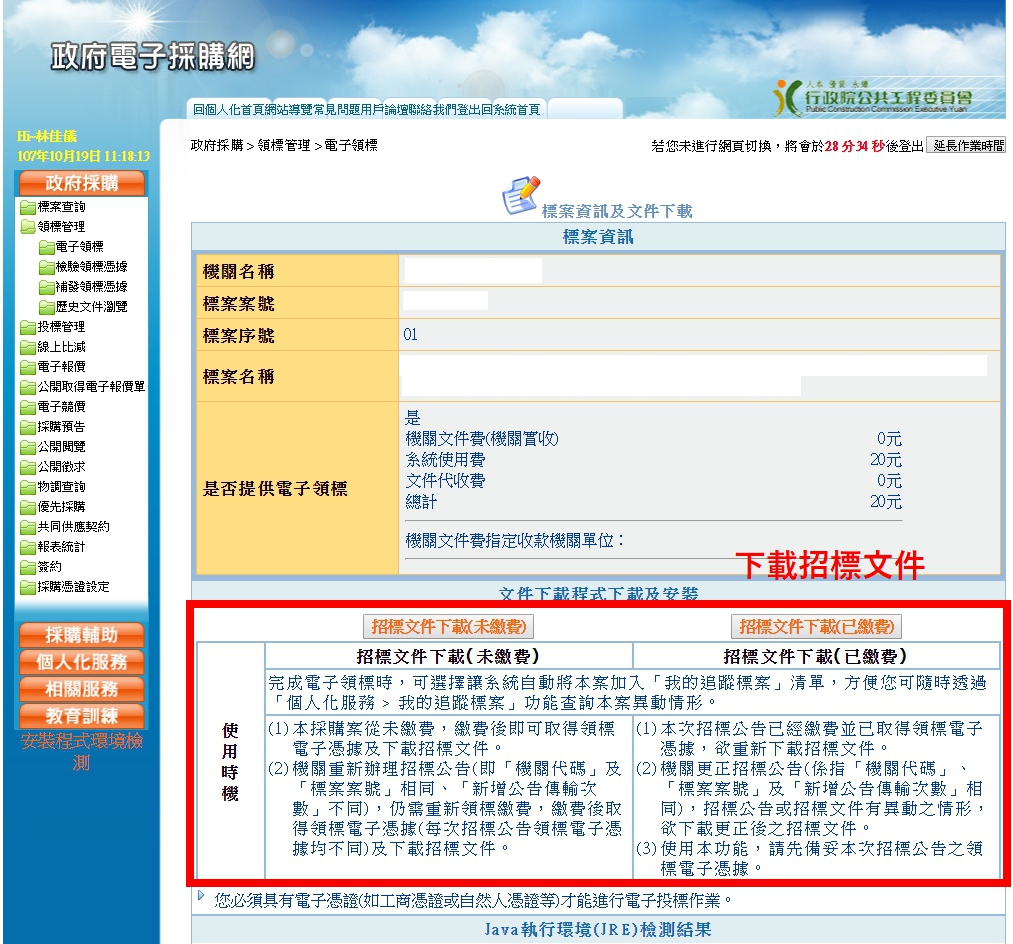
Task: Expand the 採購輔助 sidebar section
Action: click(81, 635)
